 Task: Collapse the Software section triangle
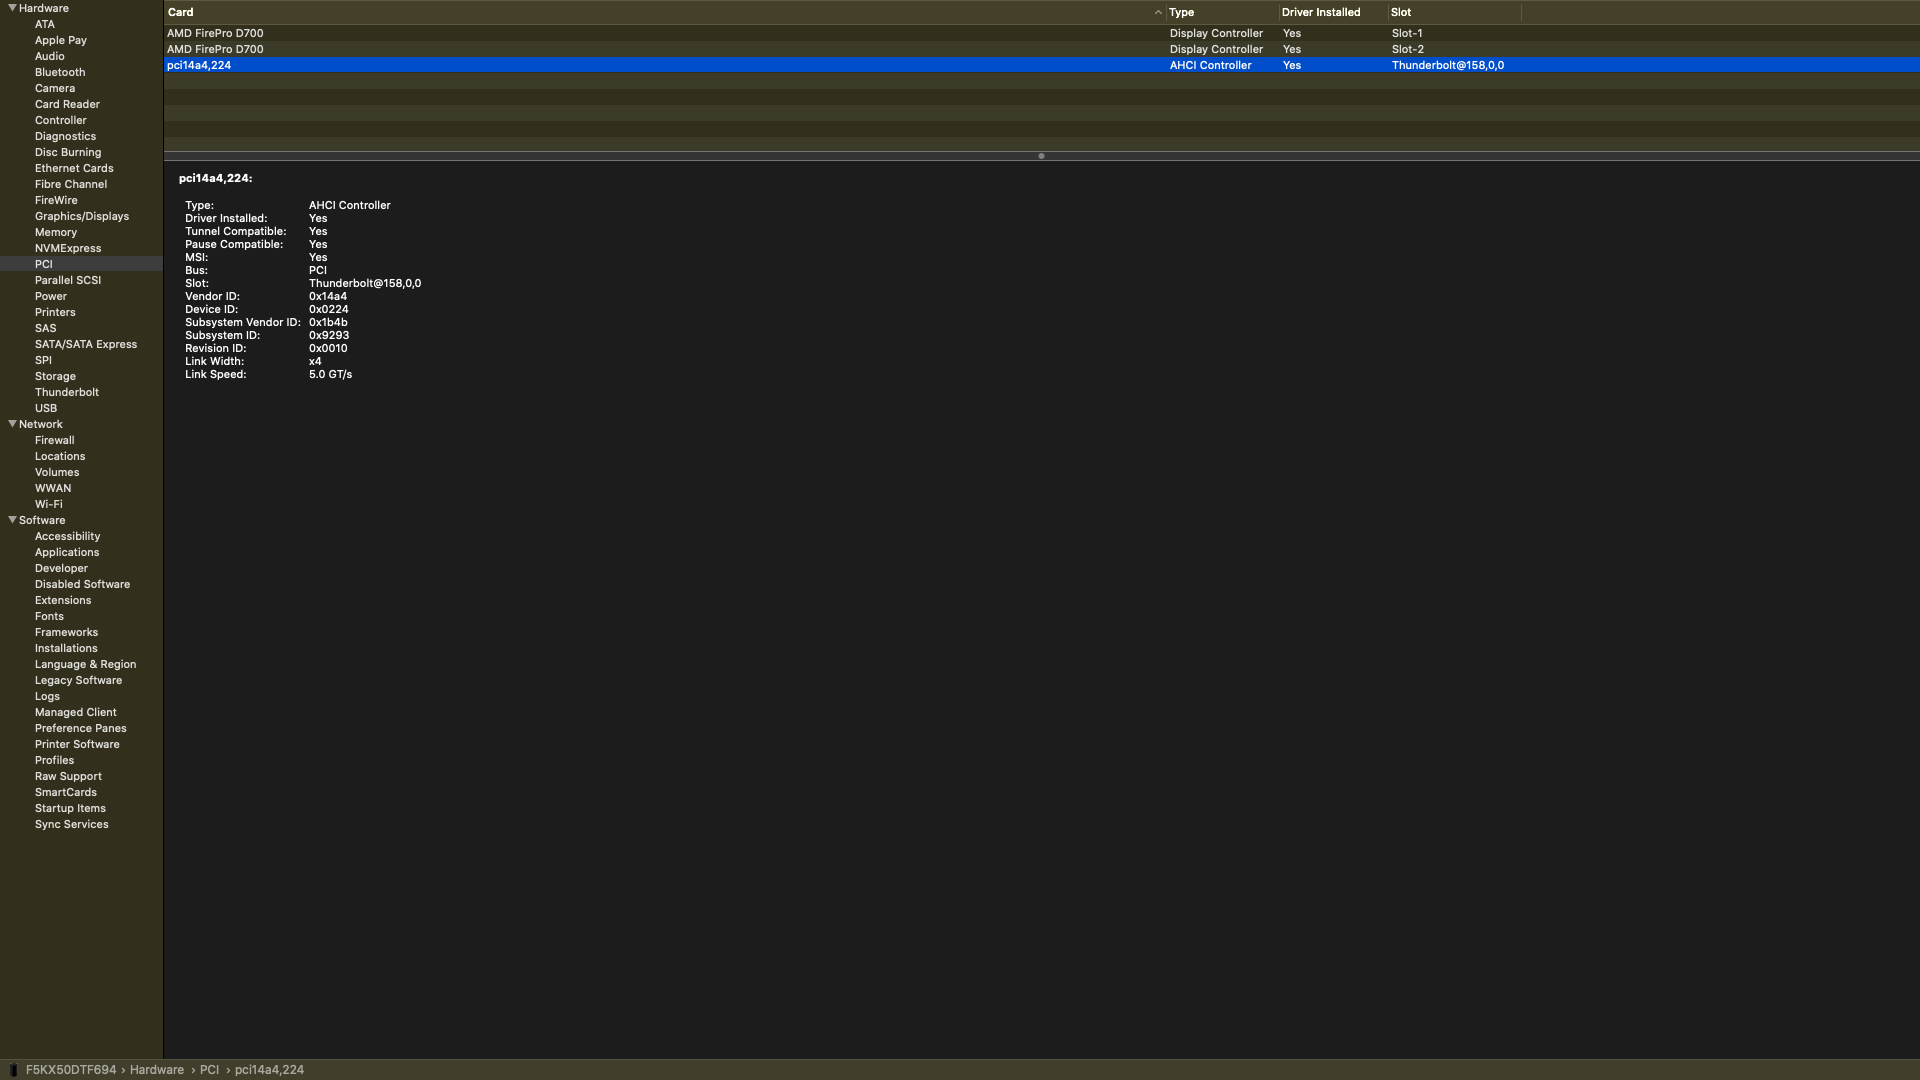[x=12, y=520]
